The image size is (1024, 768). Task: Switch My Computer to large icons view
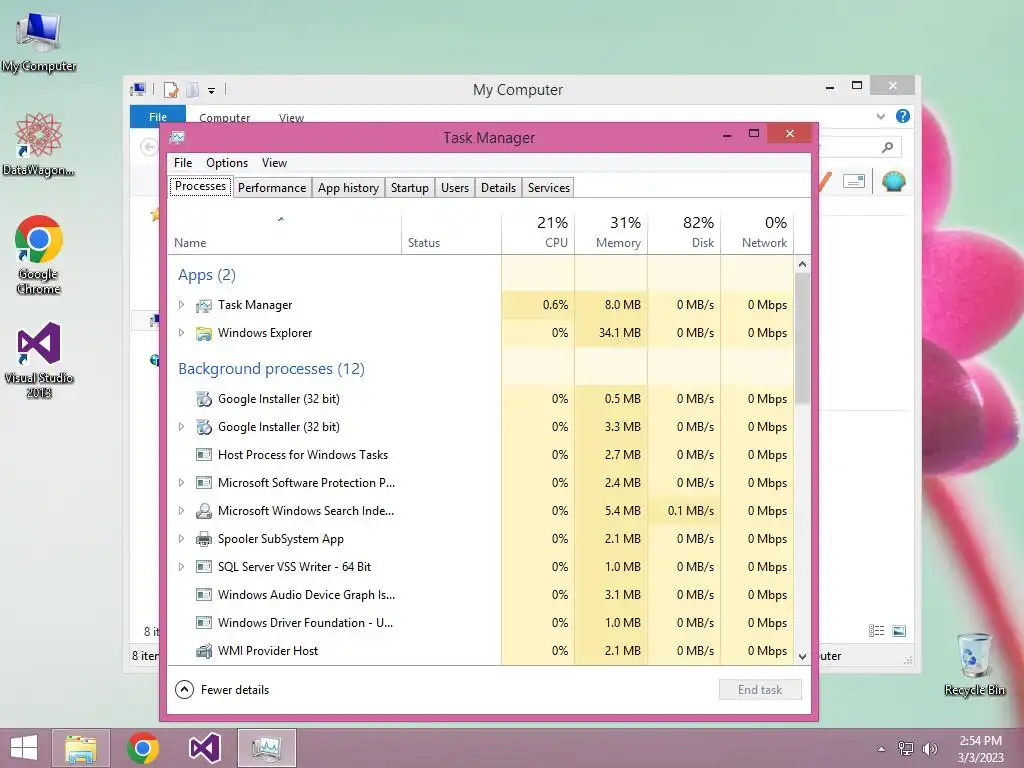pos(899,631)
